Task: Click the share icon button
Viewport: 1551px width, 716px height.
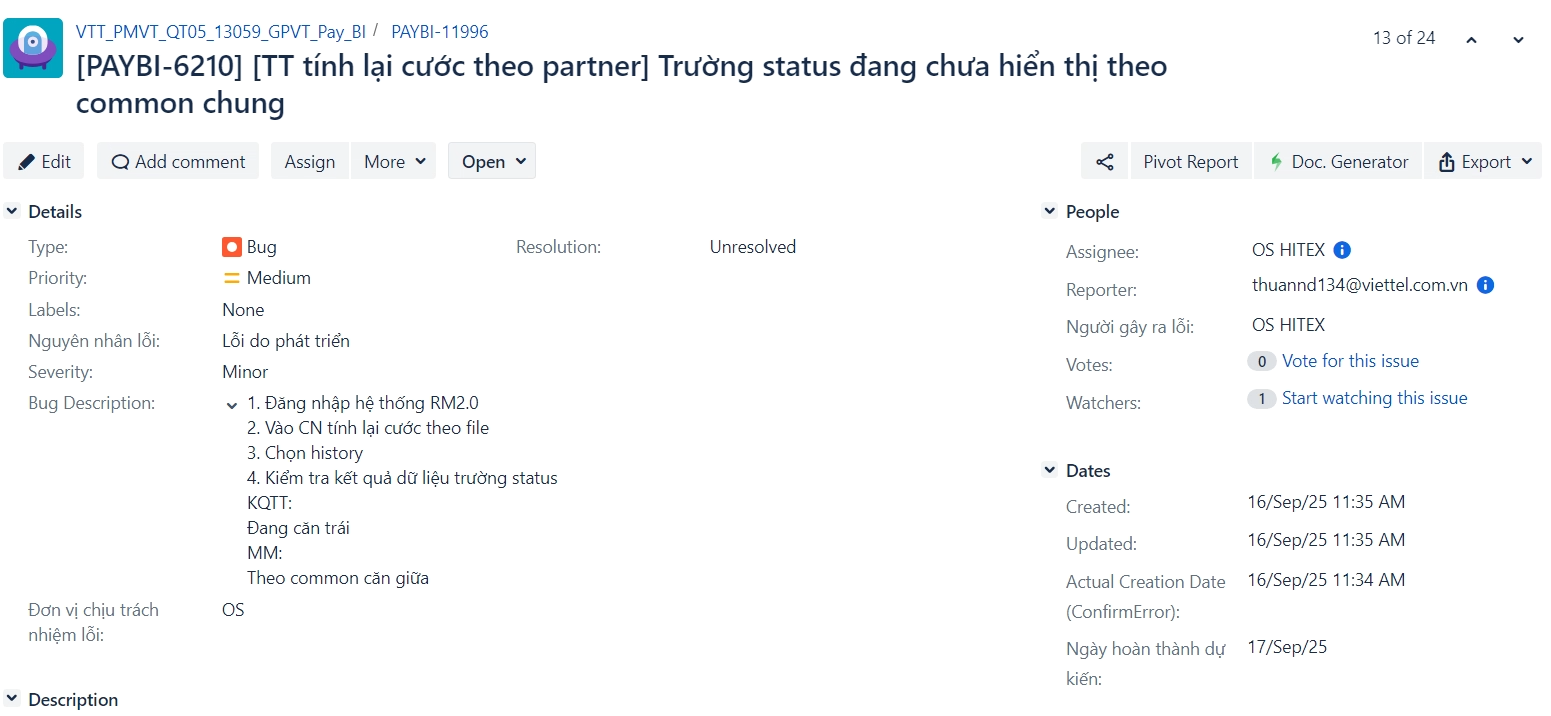Action: 1105,162
